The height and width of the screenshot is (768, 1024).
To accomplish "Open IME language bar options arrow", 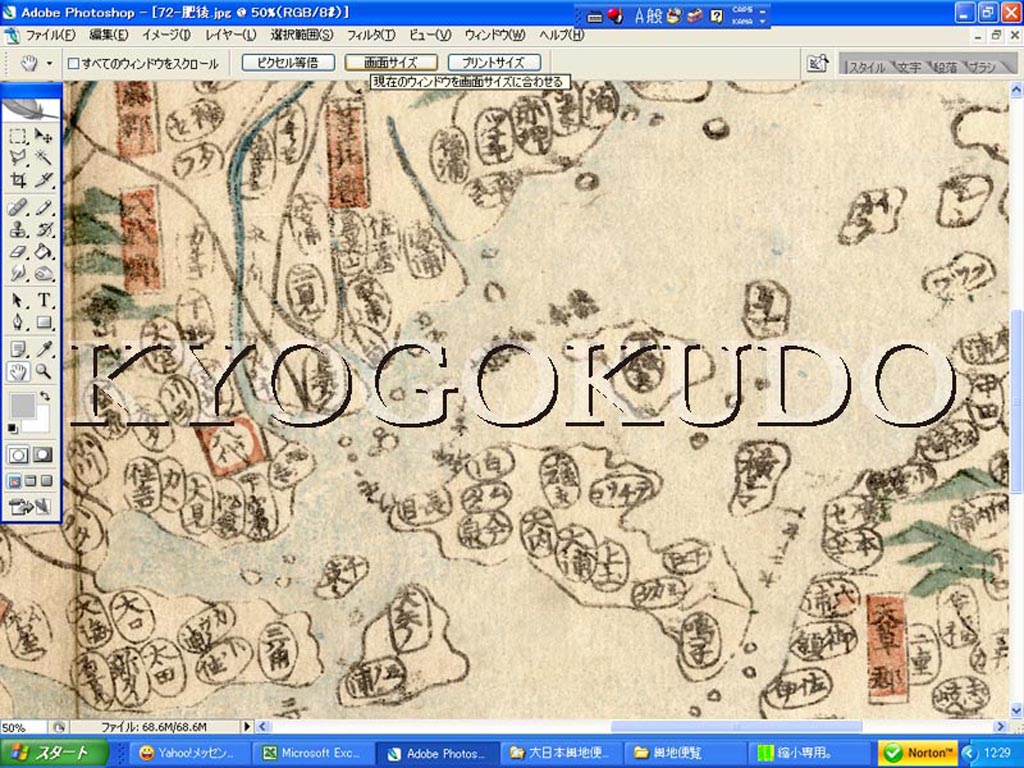I will coord(763,21).
